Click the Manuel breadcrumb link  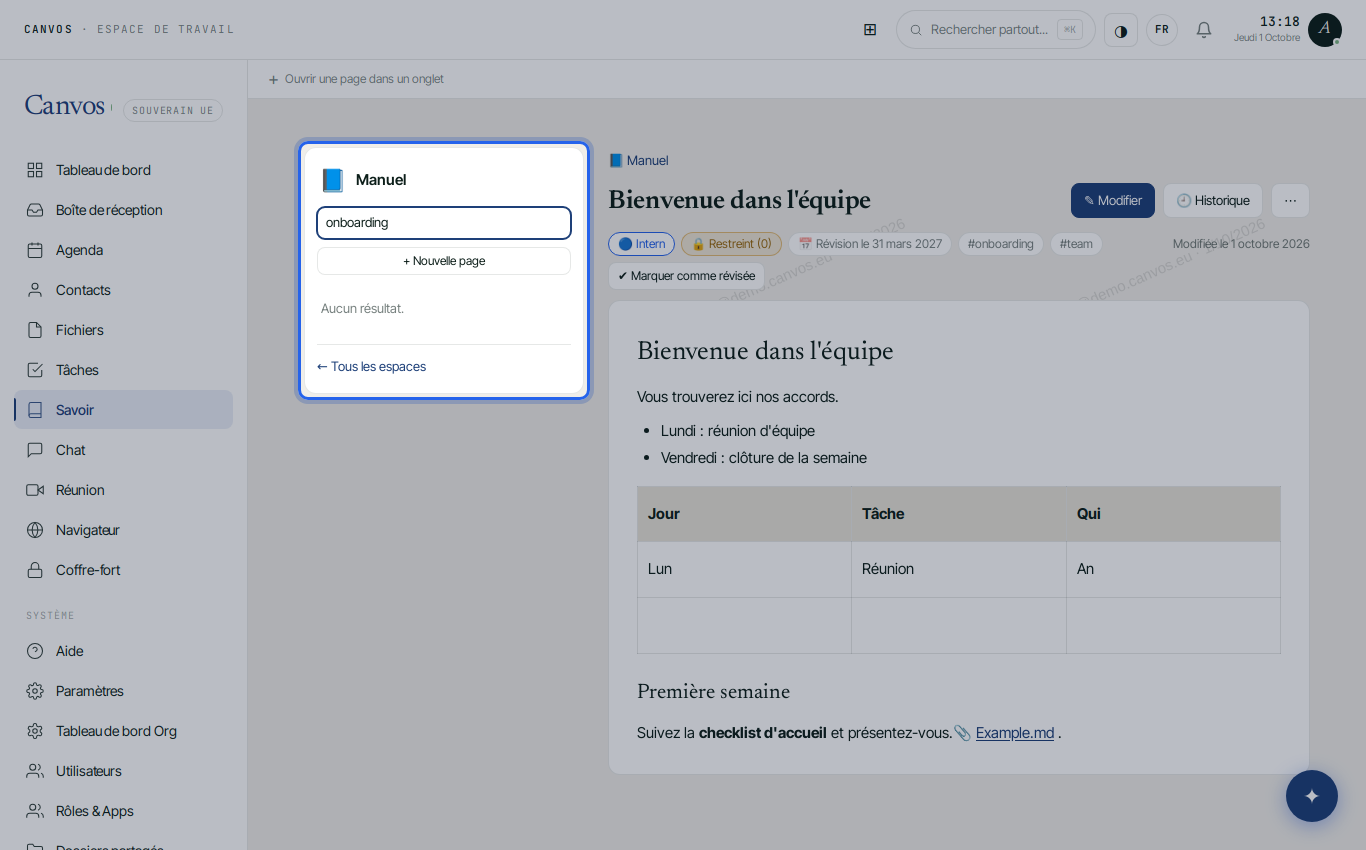click(x=638, y=160)
